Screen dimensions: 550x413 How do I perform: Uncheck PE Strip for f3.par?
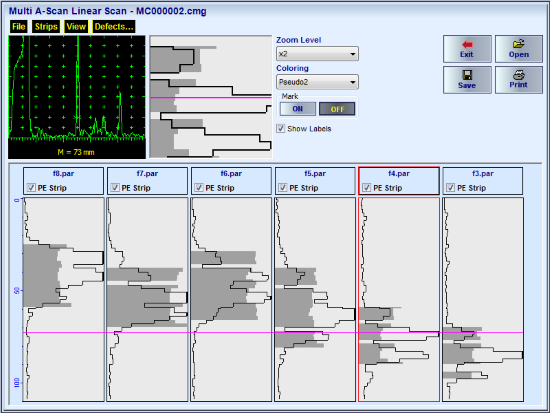pos(451,188)
